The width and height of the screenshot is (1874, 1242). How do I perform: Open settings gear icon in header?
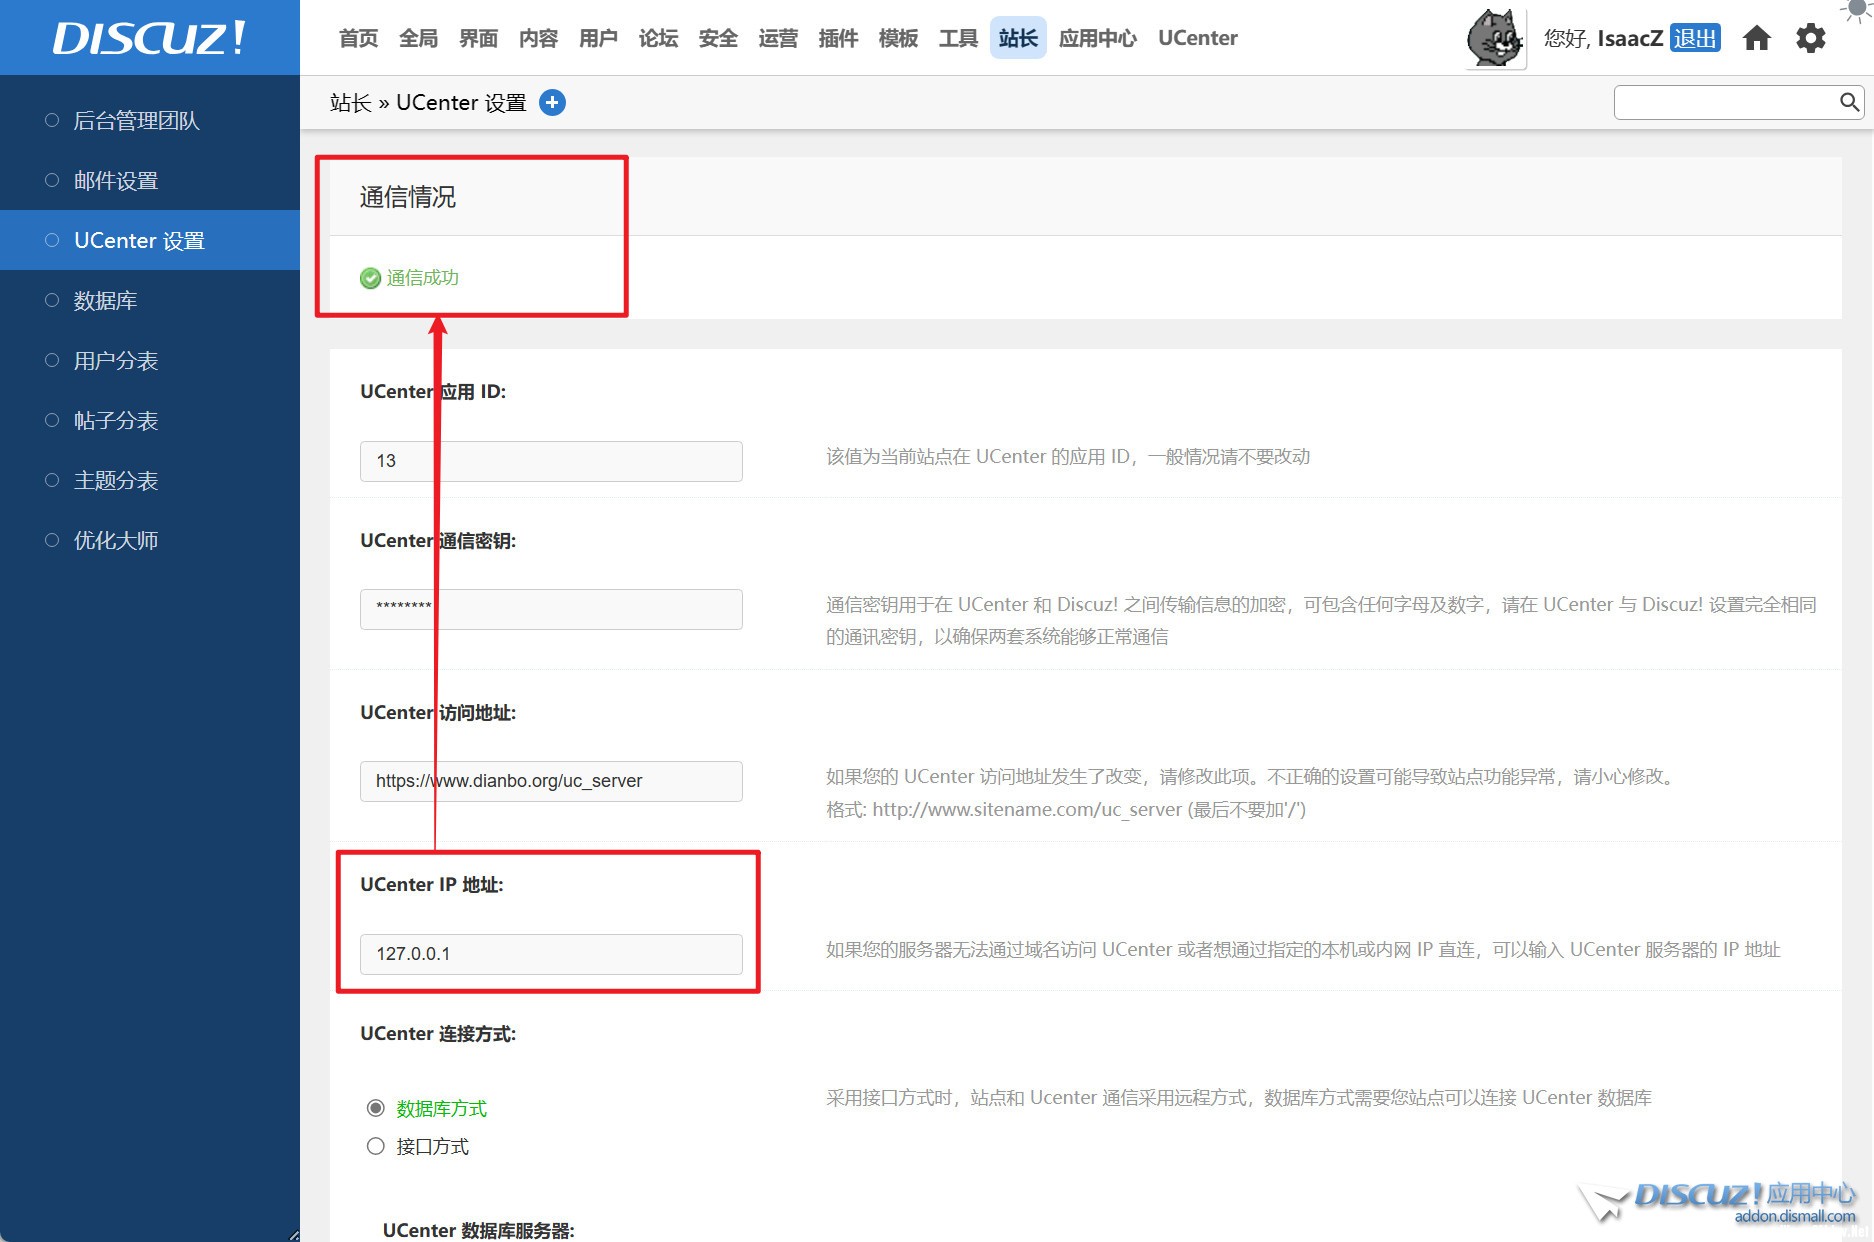click(1810, 39)
